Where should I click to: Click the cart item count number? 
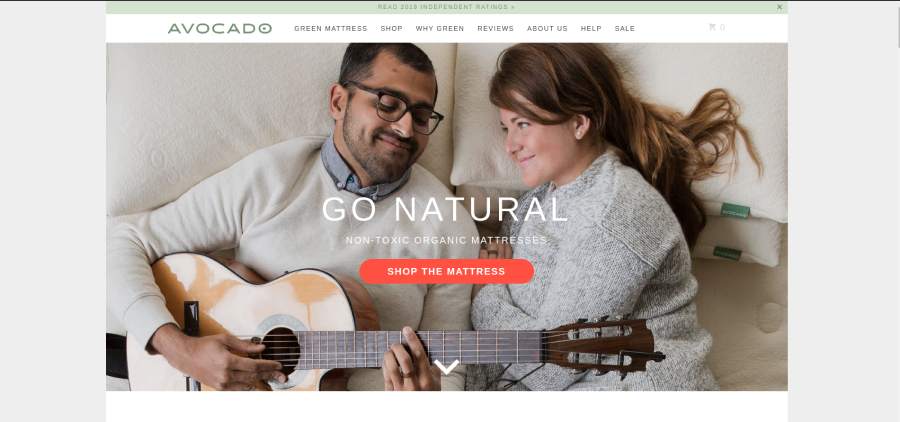(722, 28)
